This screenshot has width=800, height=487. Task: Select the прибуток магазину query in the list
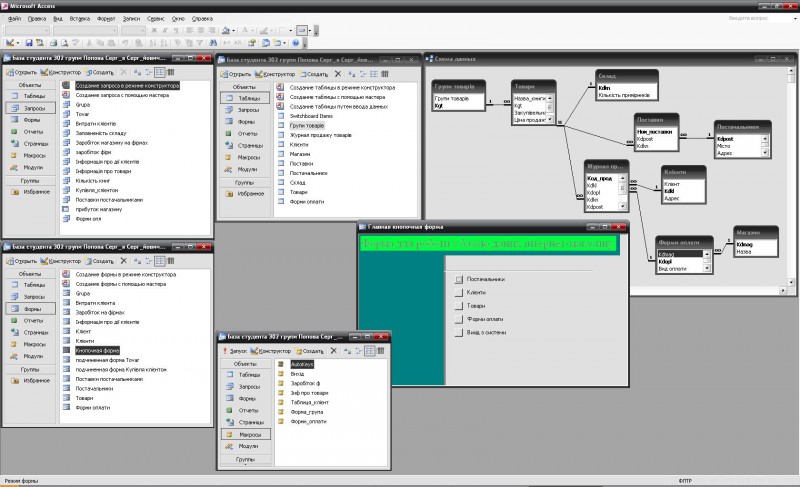[x=98, y=209]
